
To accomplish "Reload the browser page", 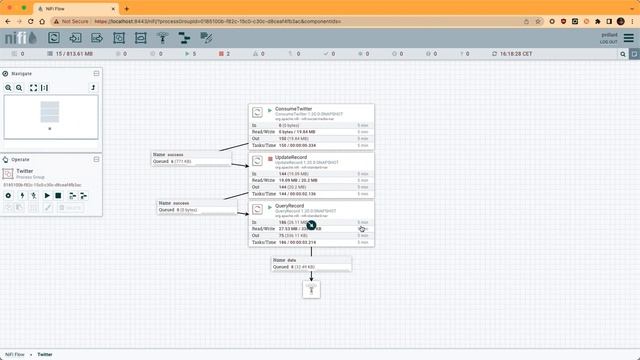I will 31,21.
